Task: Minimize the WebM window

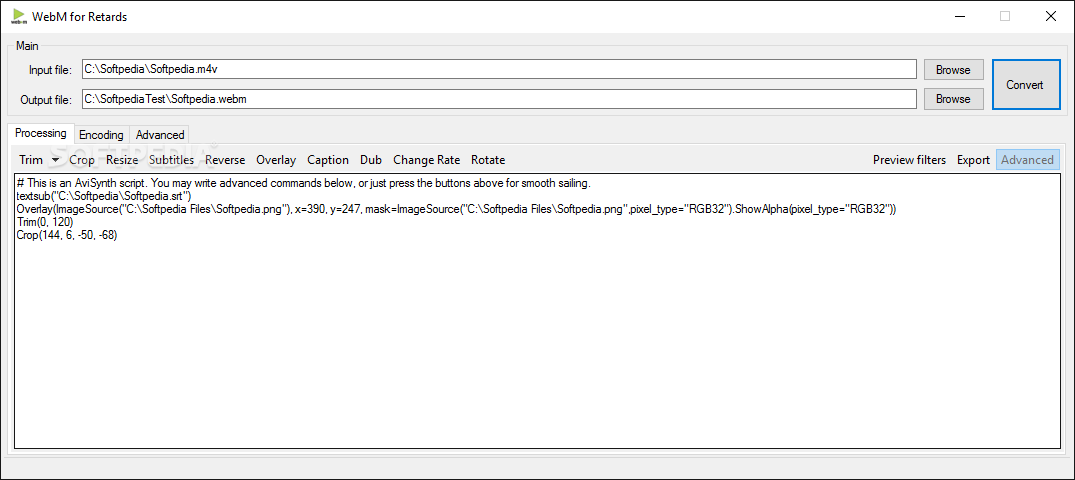Action: tap(958, 16)
